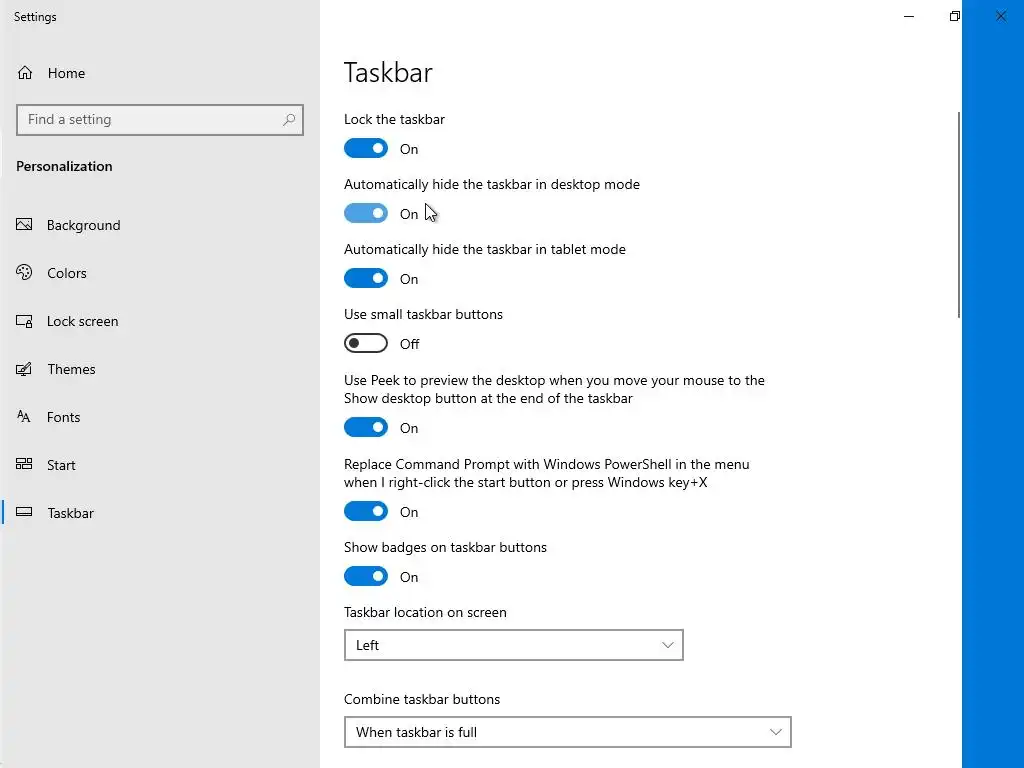Click the search magnifier icon
The image size is (1024, 768).
click(x=289, y=120)
